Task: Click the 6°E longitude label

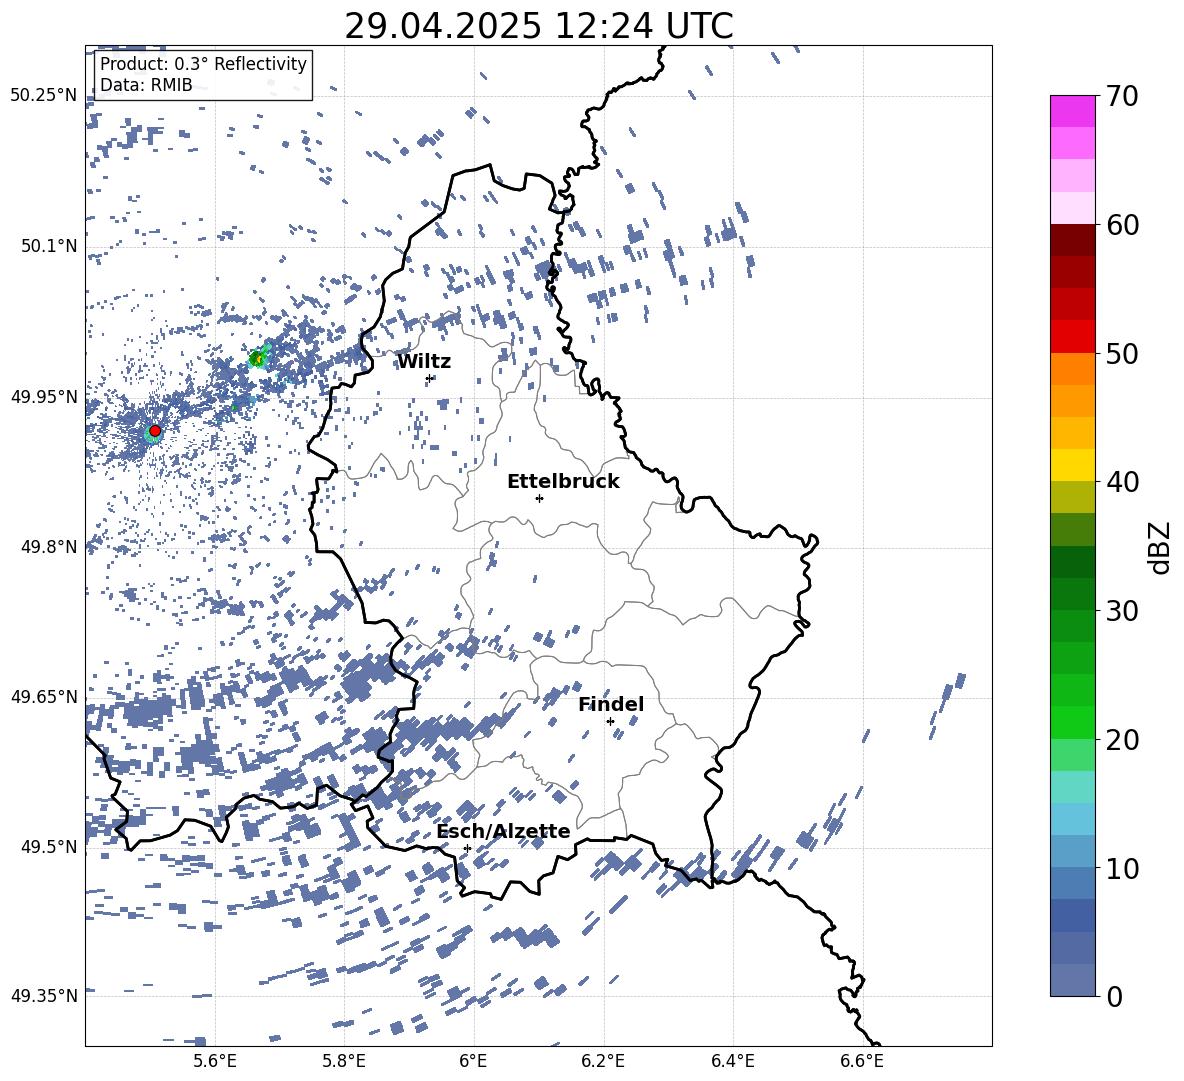Action: [473, 1061]
